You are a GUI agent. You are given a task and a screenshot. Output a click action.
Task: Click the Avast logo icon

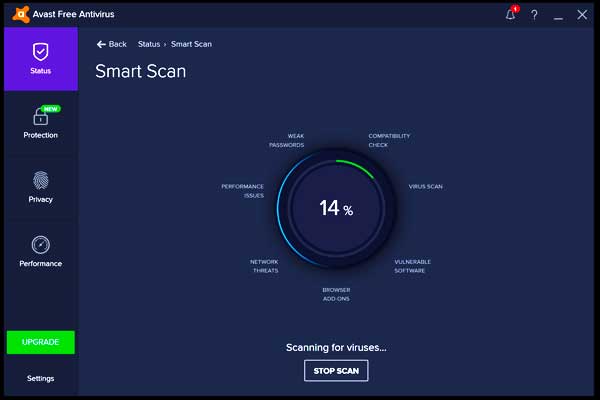[x=21, y=15]
